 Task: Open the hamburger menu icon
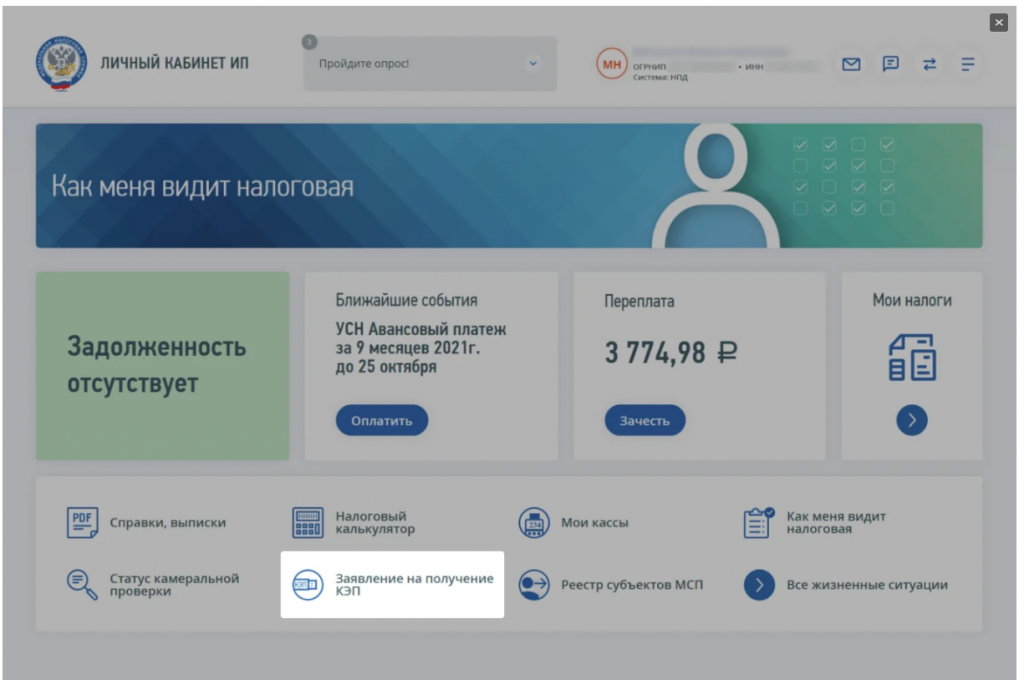(968, 64)
